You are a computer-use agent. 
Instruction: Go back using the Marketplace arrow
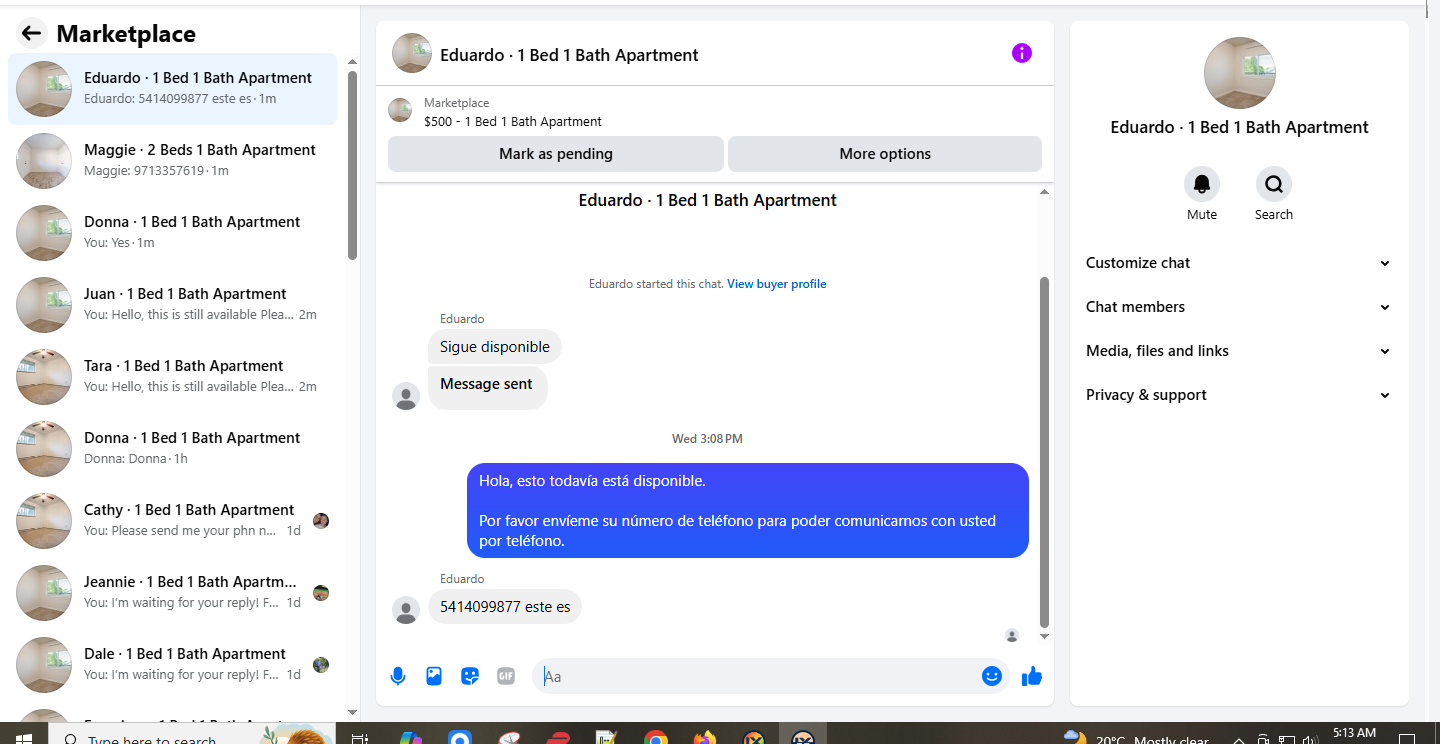(31, 33)
